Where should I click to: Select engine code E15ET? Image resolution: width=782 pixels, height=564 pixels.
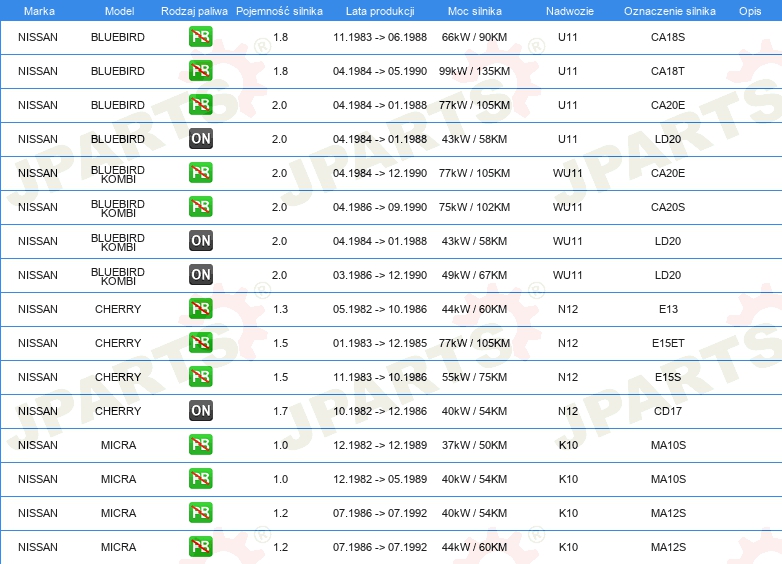click(x=668, y=343)
